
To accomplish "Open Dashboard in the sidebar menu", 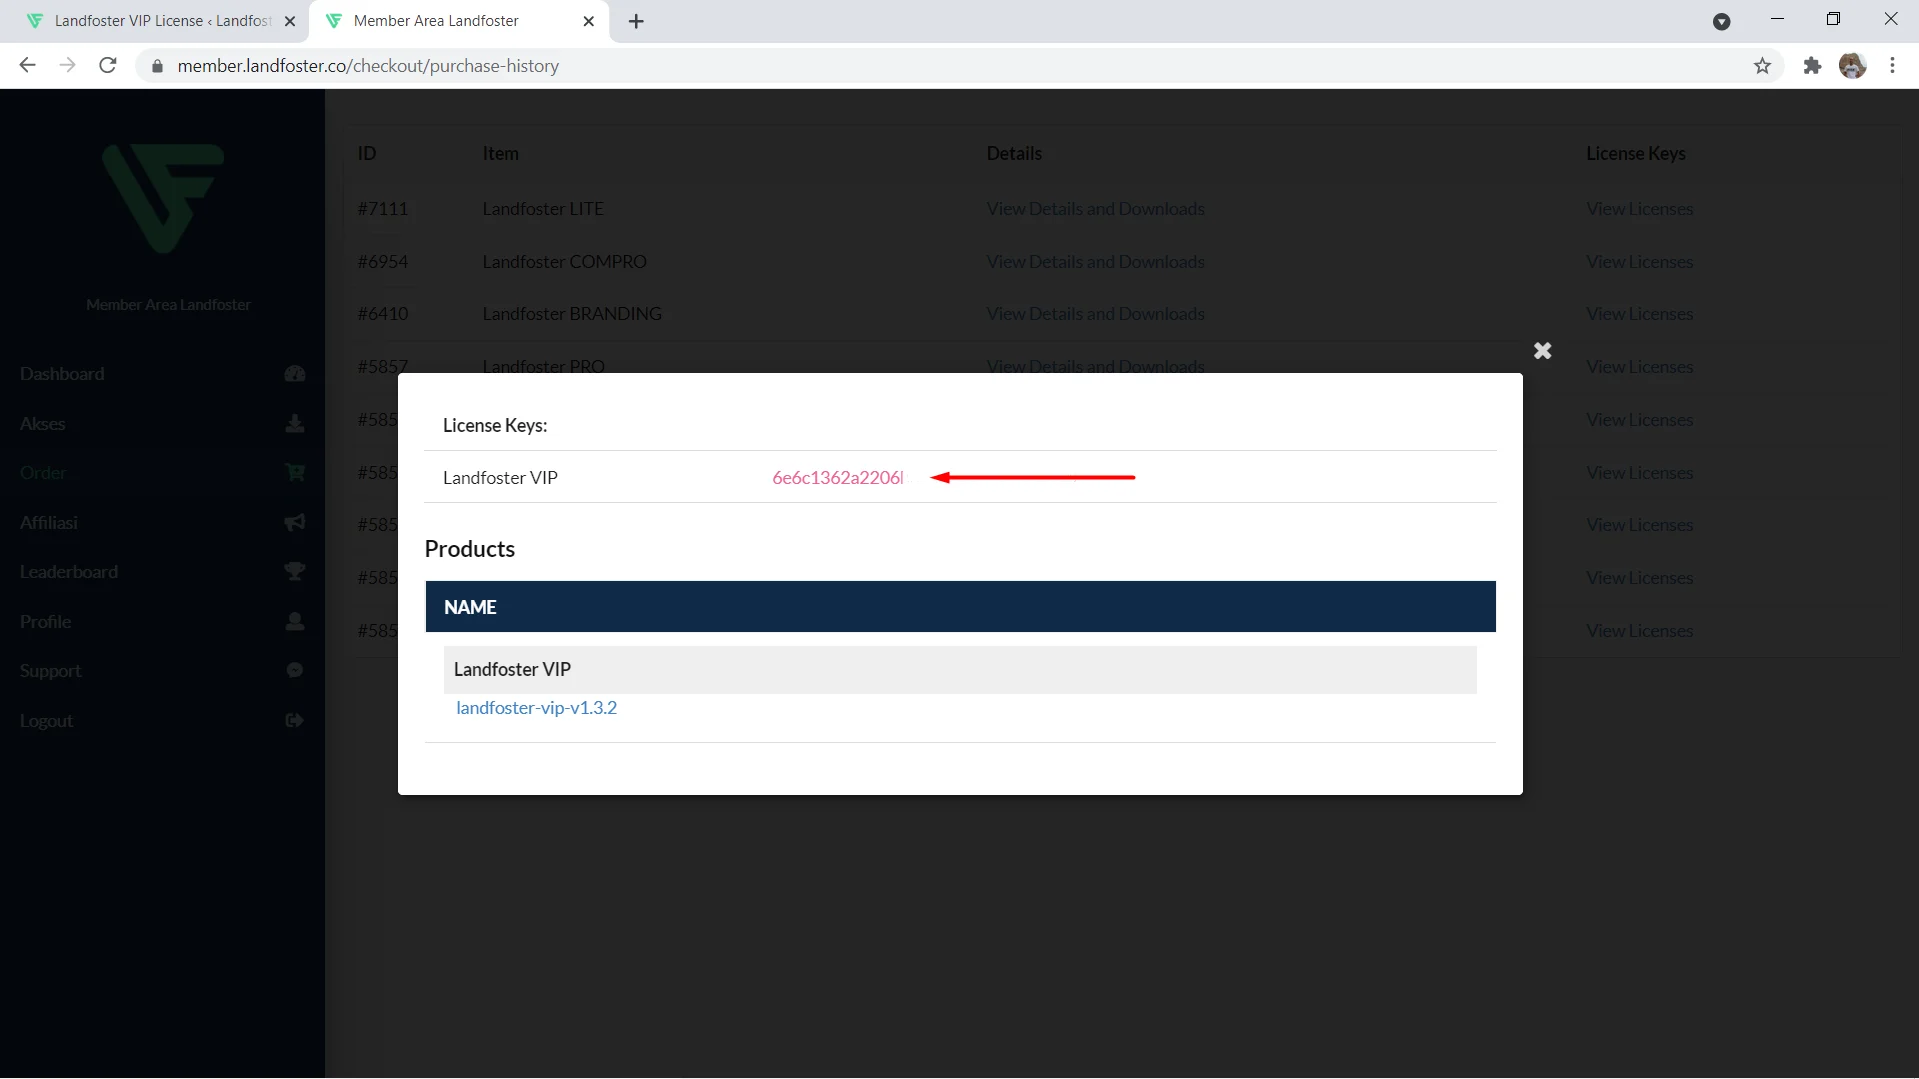I will 62,373.
